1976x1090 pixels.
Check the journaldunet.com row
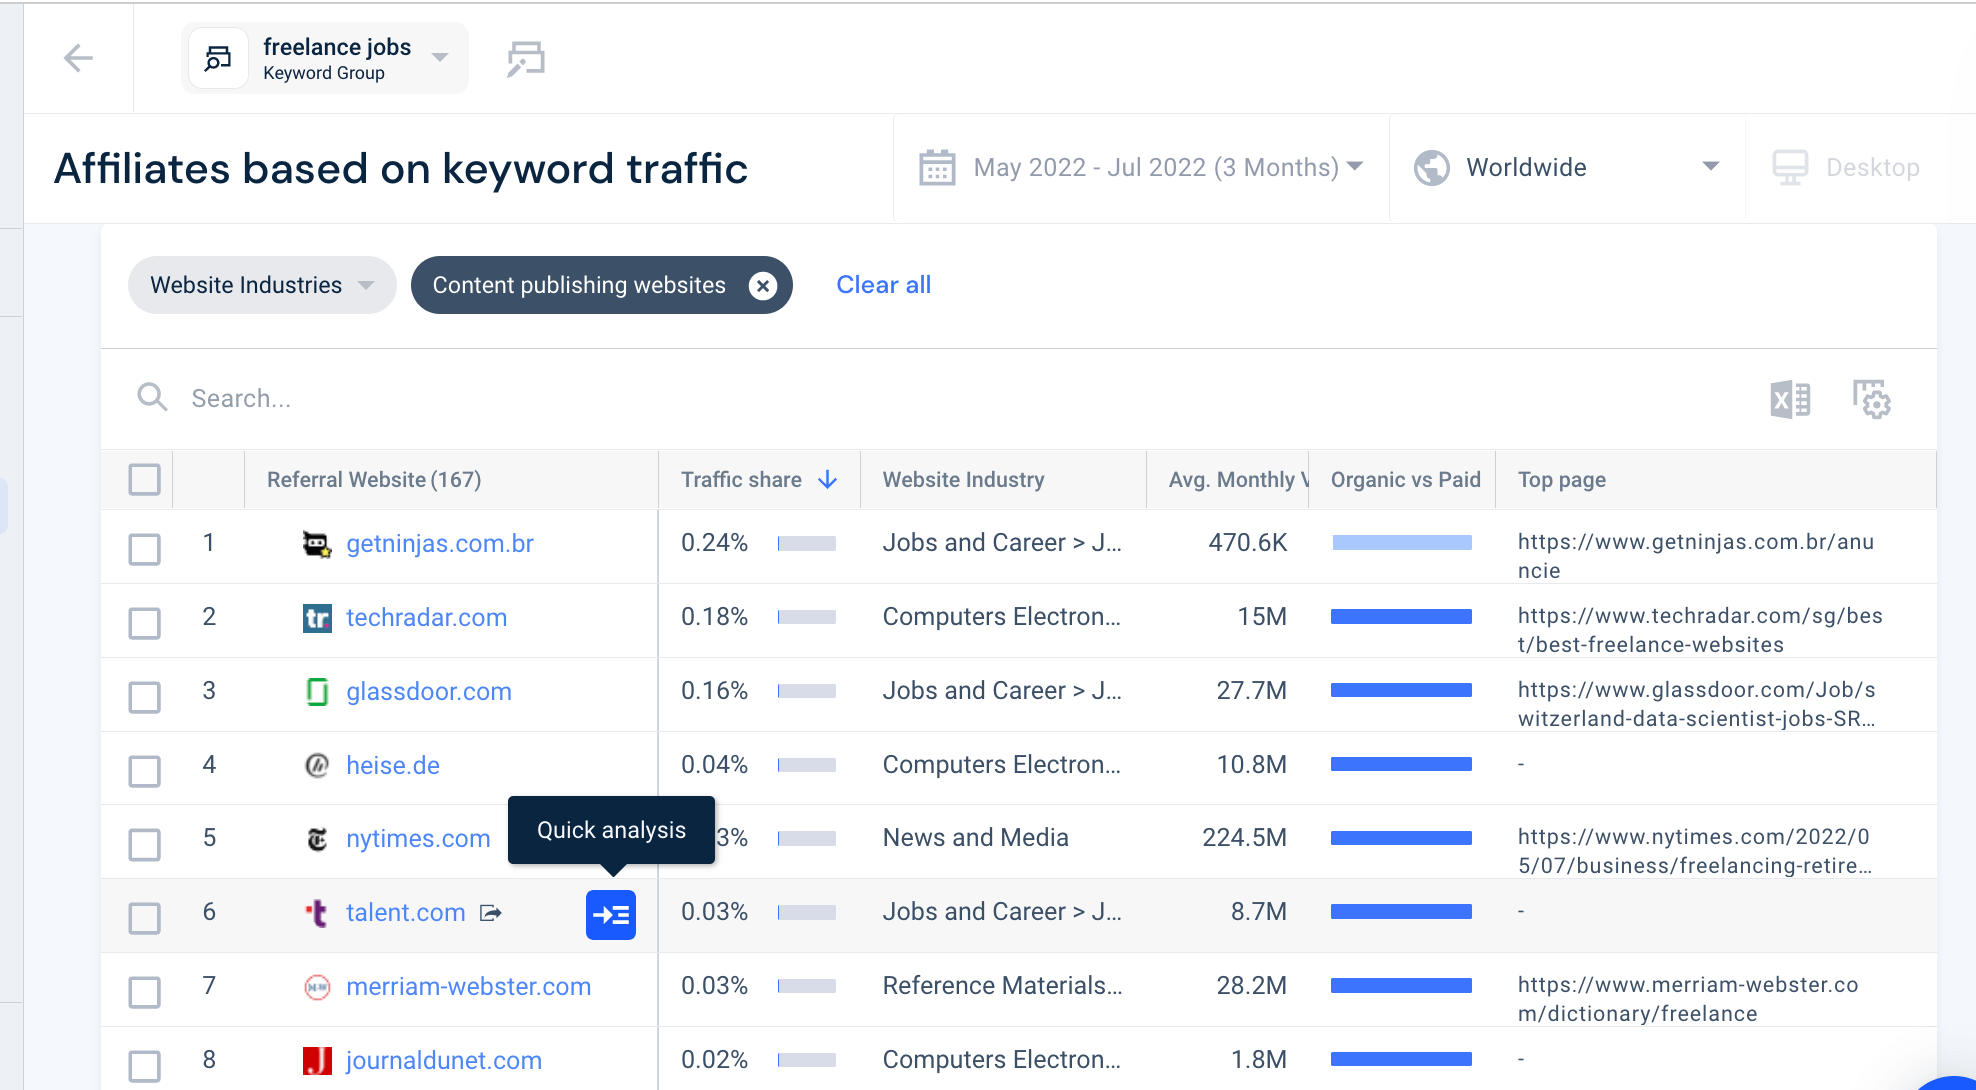[145, 1066]
